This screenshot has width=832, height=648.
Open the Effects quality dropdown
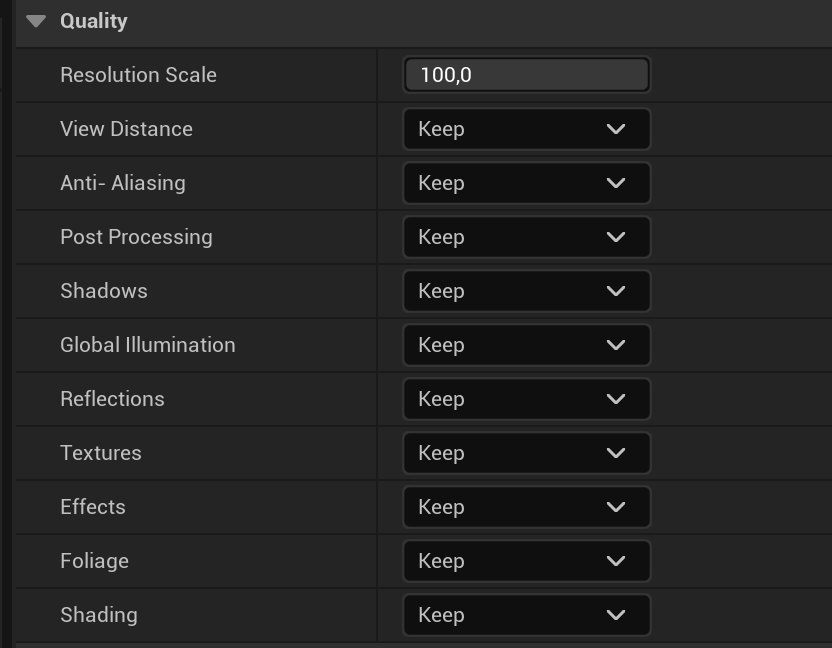click(x=526, y=507)
